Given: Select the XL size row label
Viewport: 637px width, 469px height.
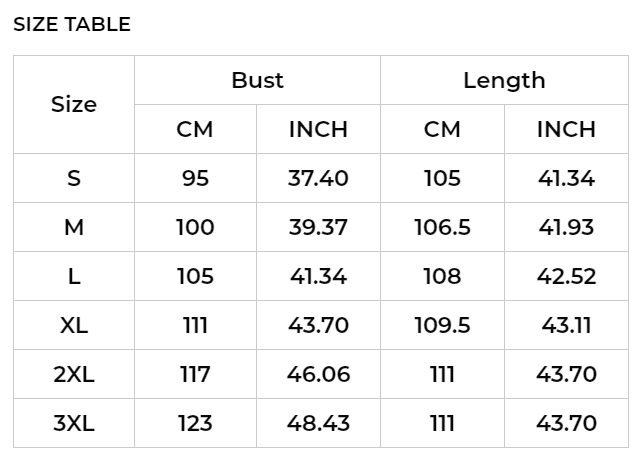Looking at the screenshot, I should pos(74,325).
